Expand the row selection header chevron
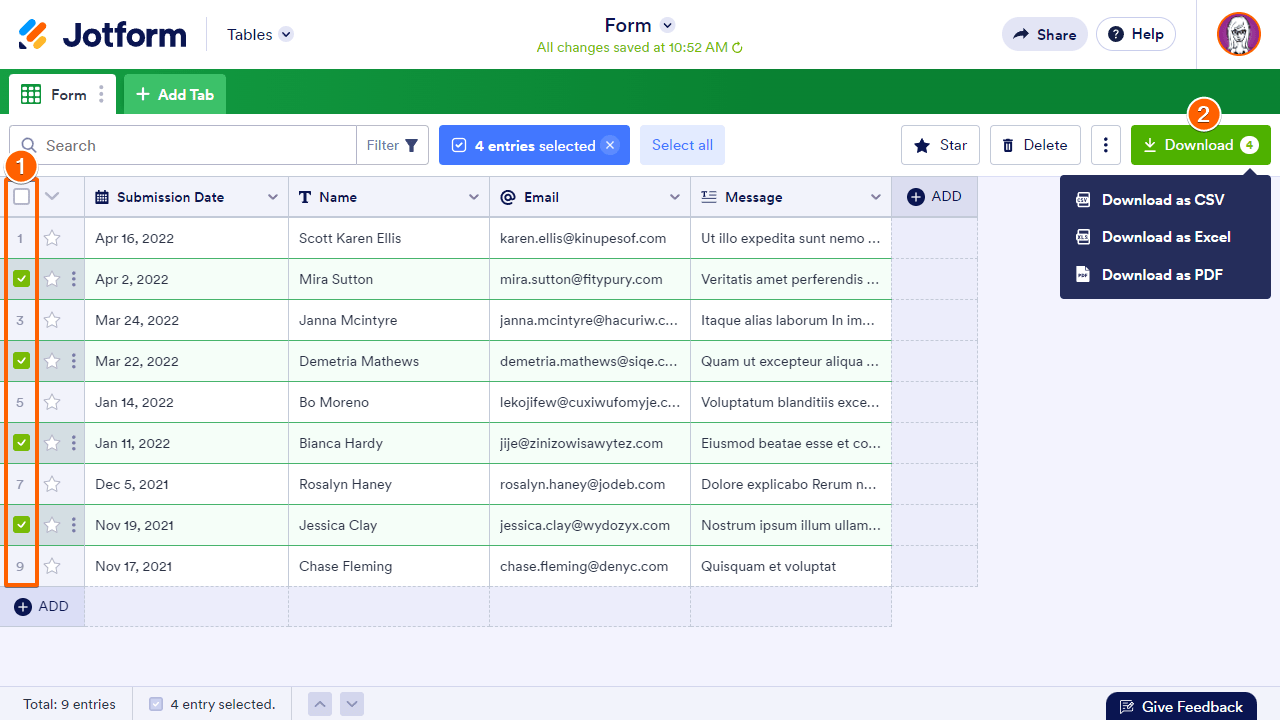Screen dimensions: 1280x720 [53, 197]
